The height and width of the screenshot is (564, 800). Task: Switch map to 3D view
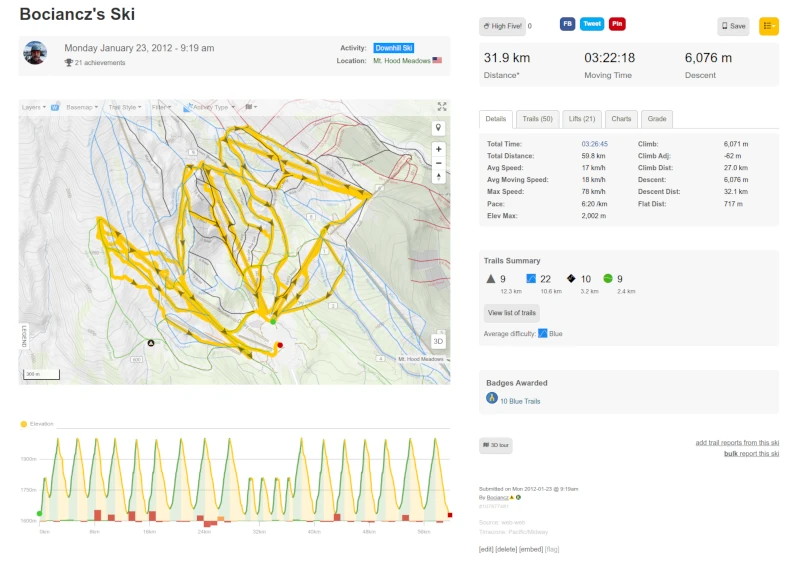[438, 341]
